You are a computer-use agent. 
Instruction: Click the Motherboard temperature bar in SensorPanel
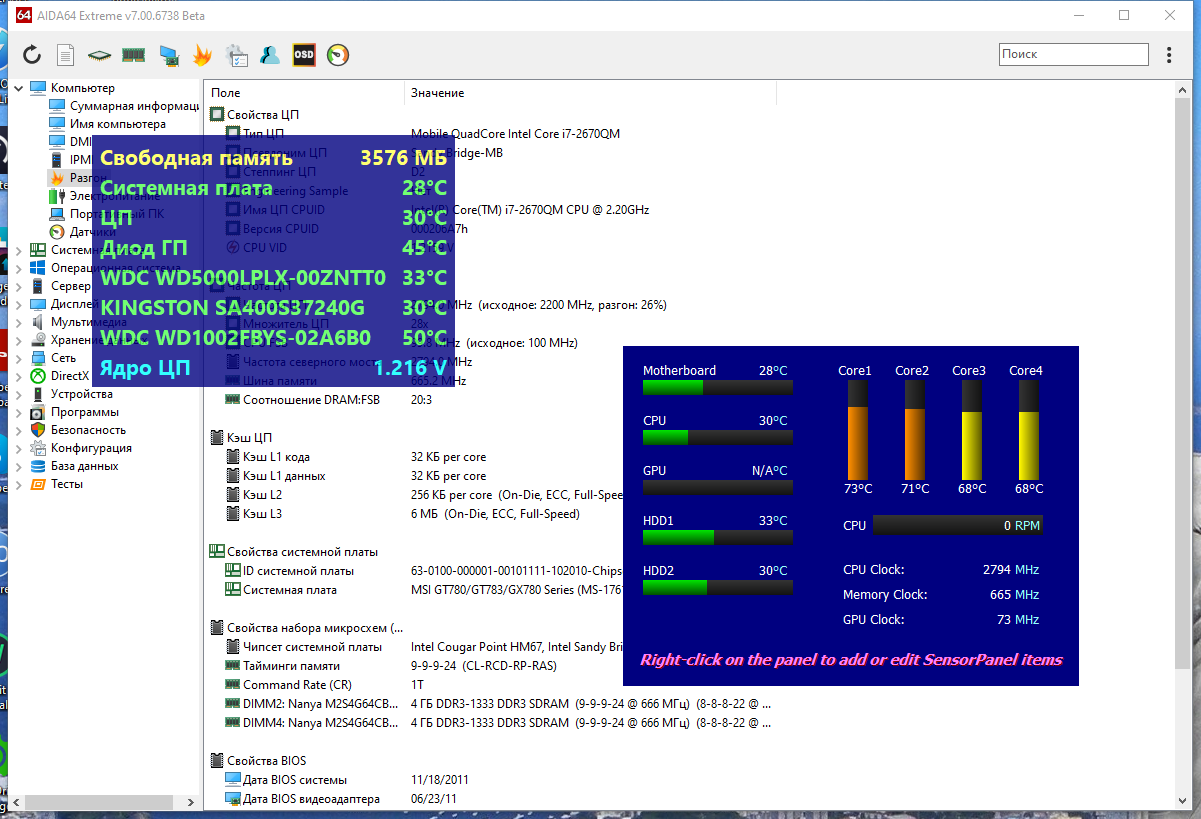718,387
